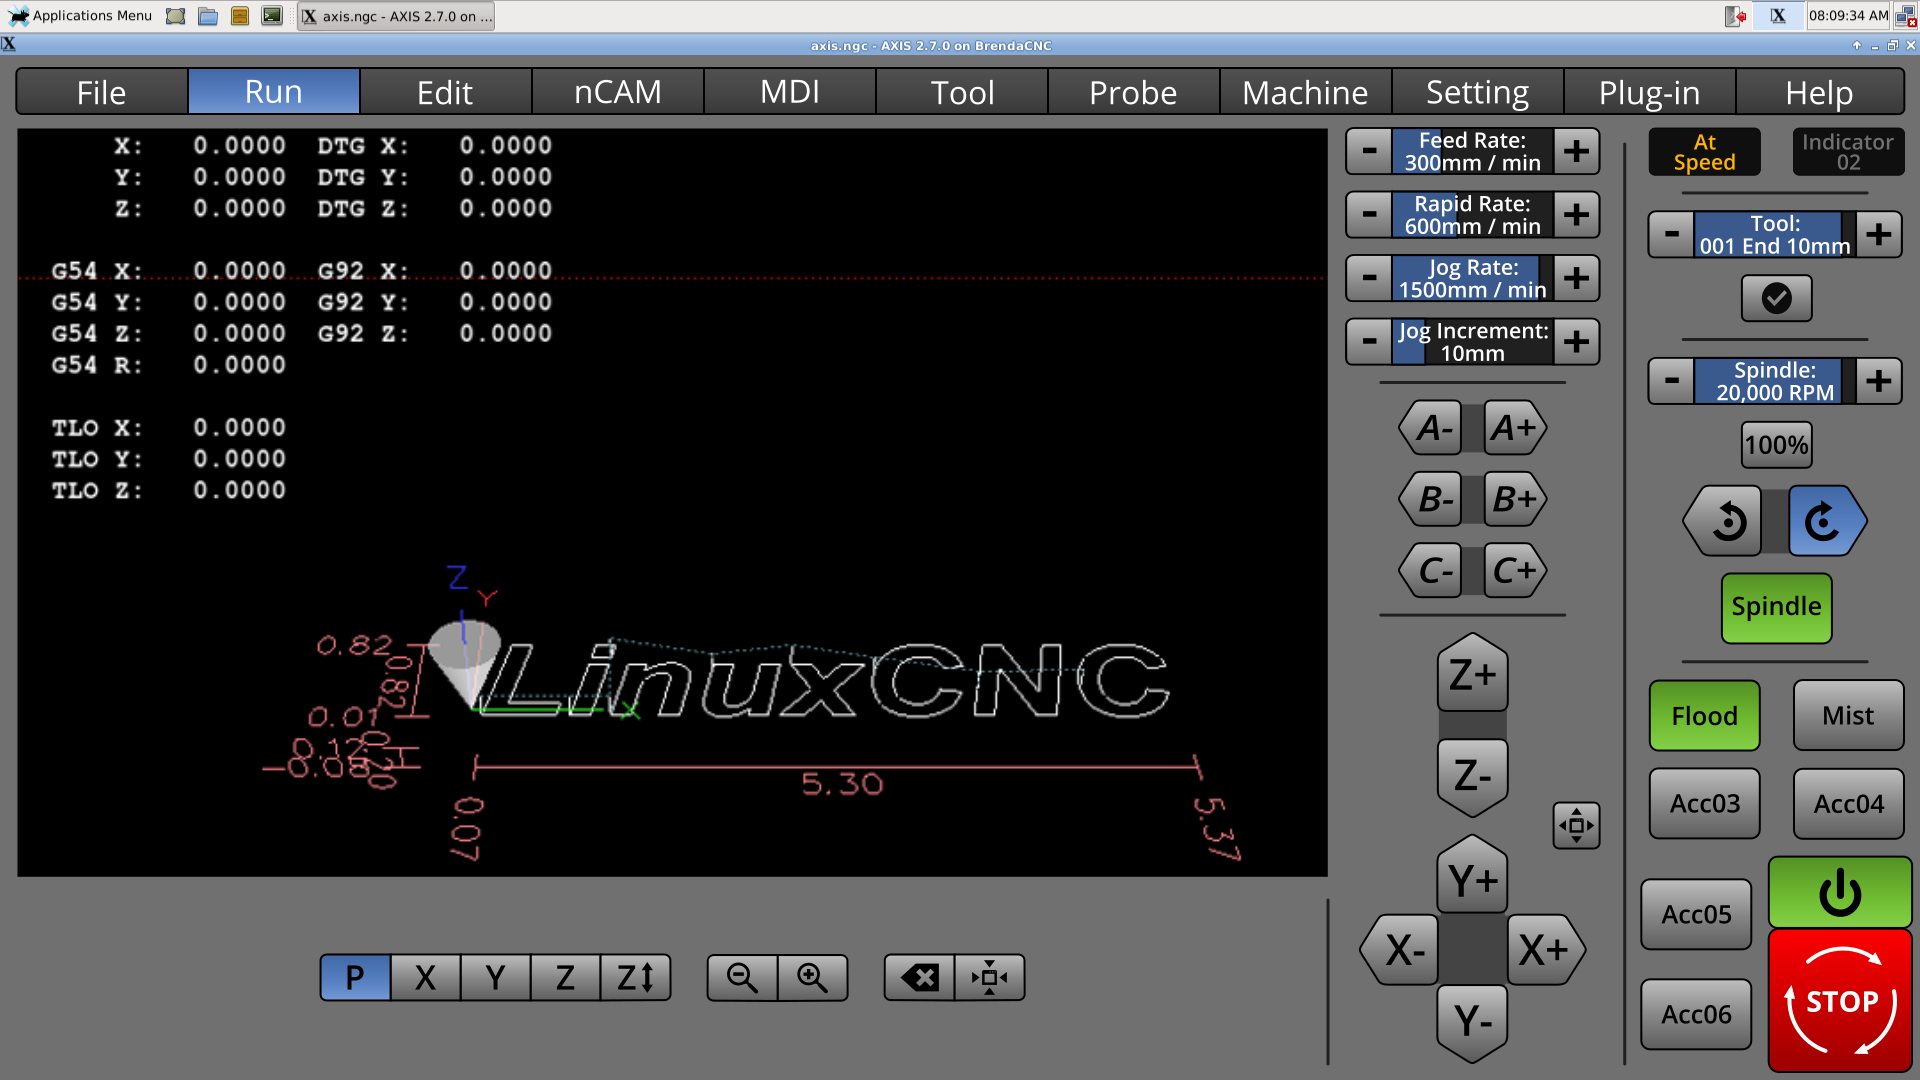
Task: Click the Rapid Rate 600mm/min slider bar
Action: click(x=1473, y=215)
